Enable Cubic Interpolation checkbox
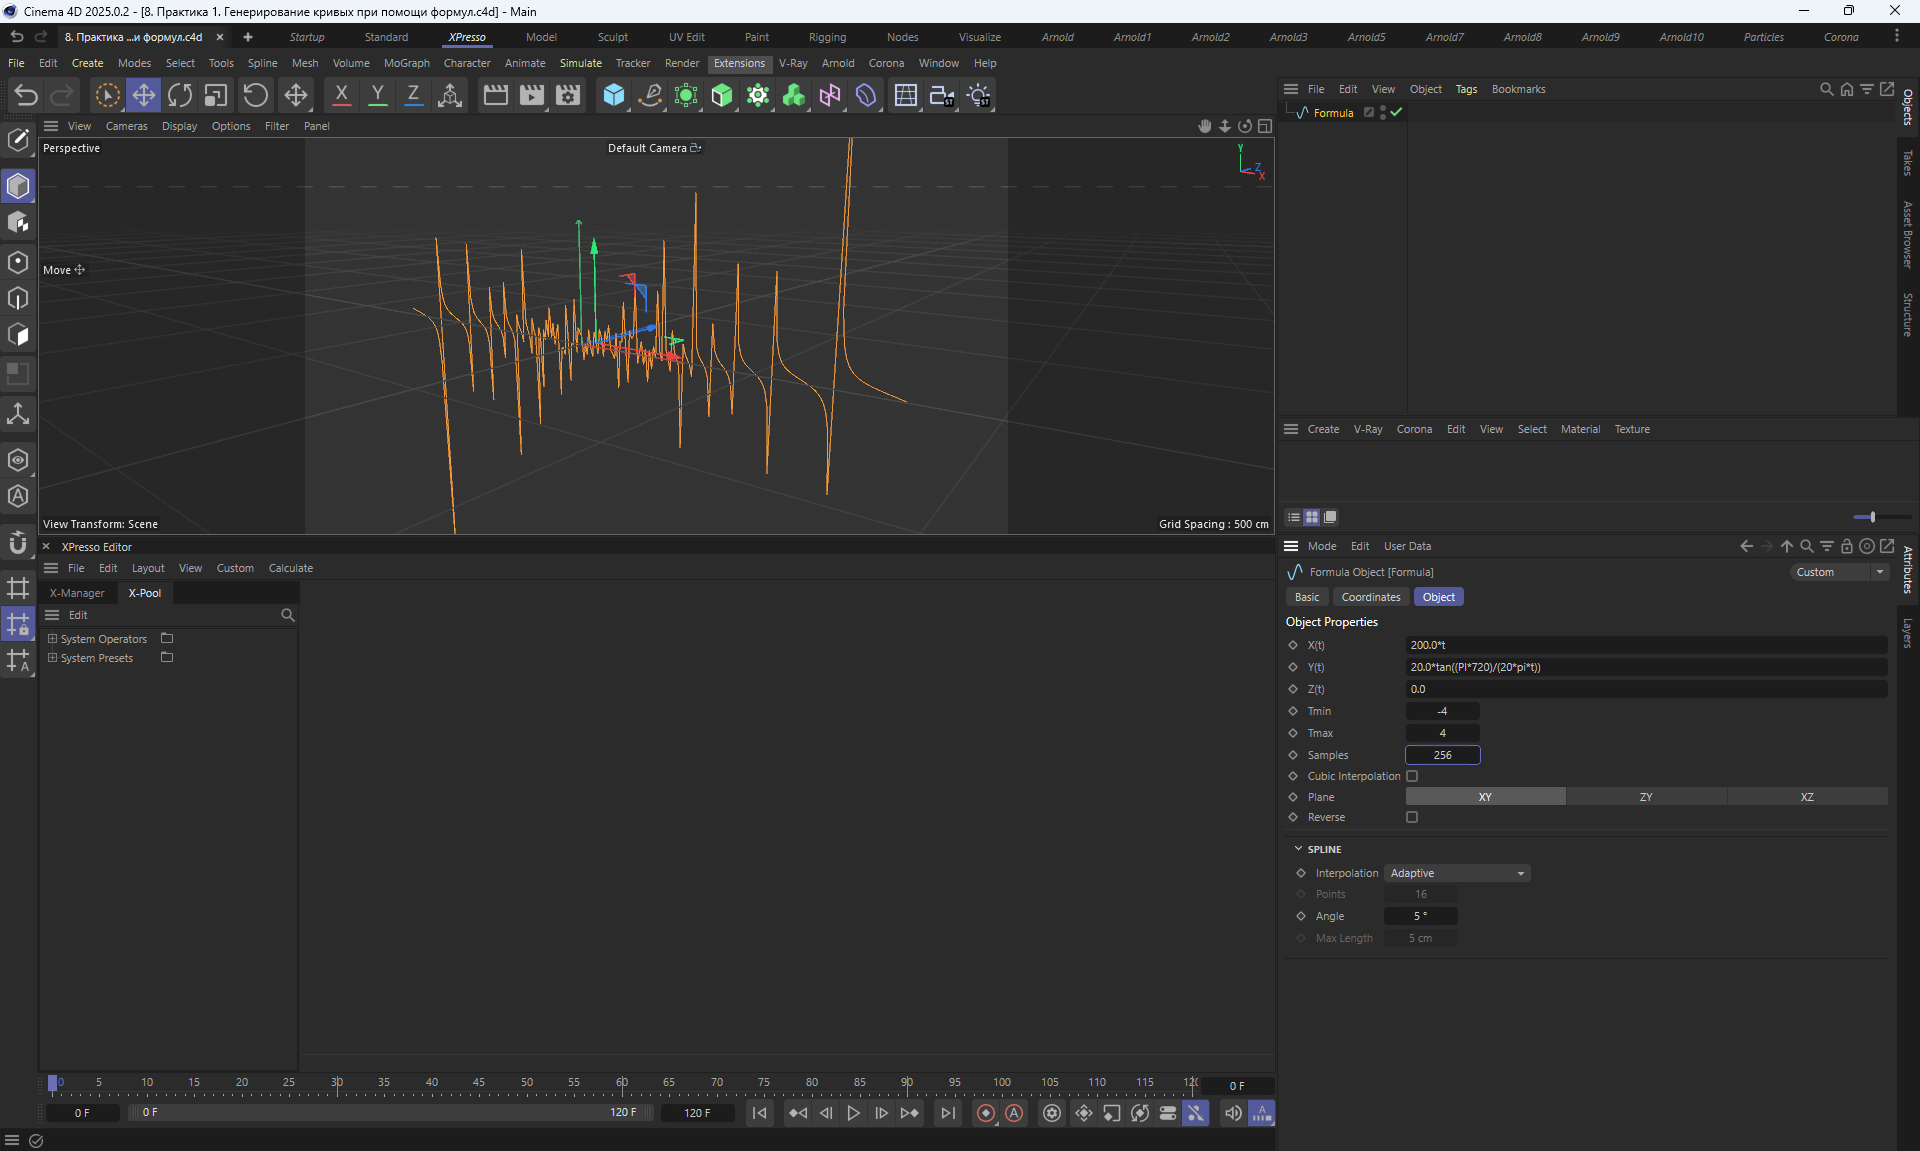The width and height of the screenshot is (1920, 1151). tap(1412, 776)
